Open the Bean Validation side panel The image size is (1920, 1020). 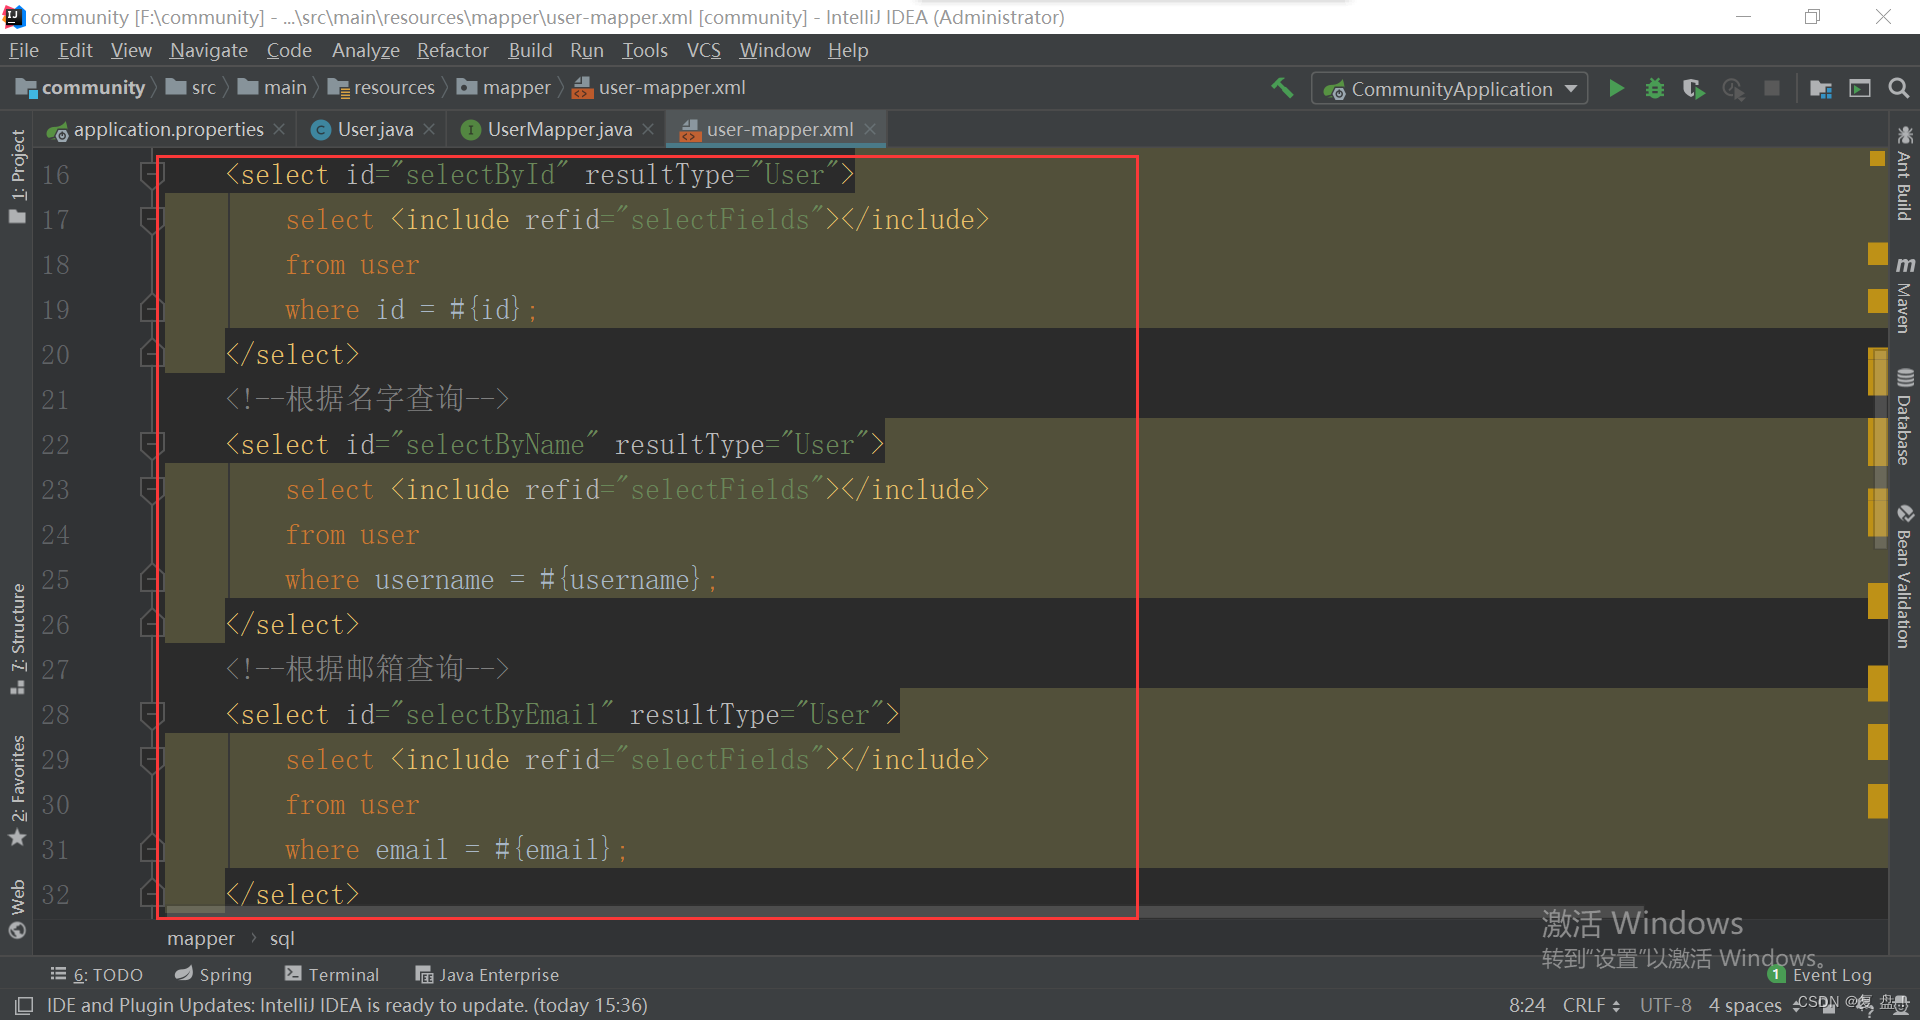coord(1904,577)
